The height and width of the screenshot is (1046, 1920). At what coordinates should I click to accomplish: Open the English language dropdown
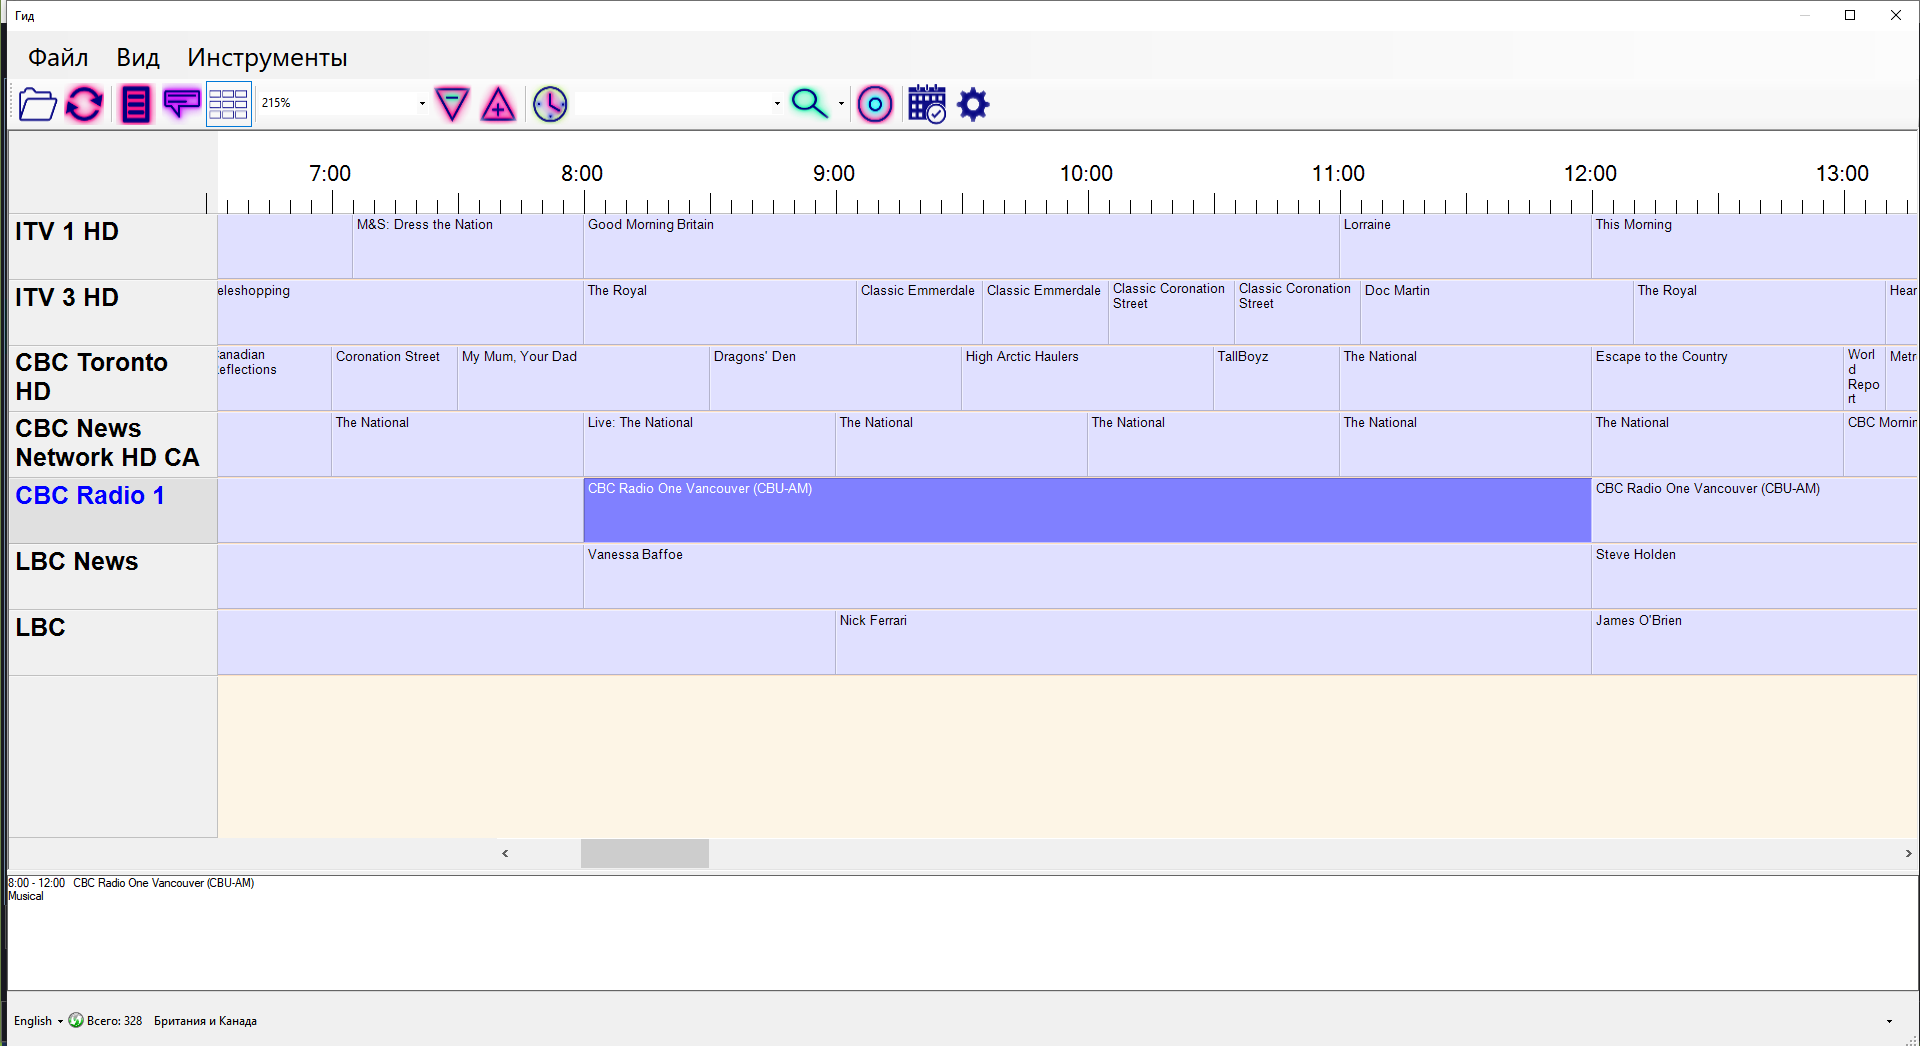click(38, 1021)
